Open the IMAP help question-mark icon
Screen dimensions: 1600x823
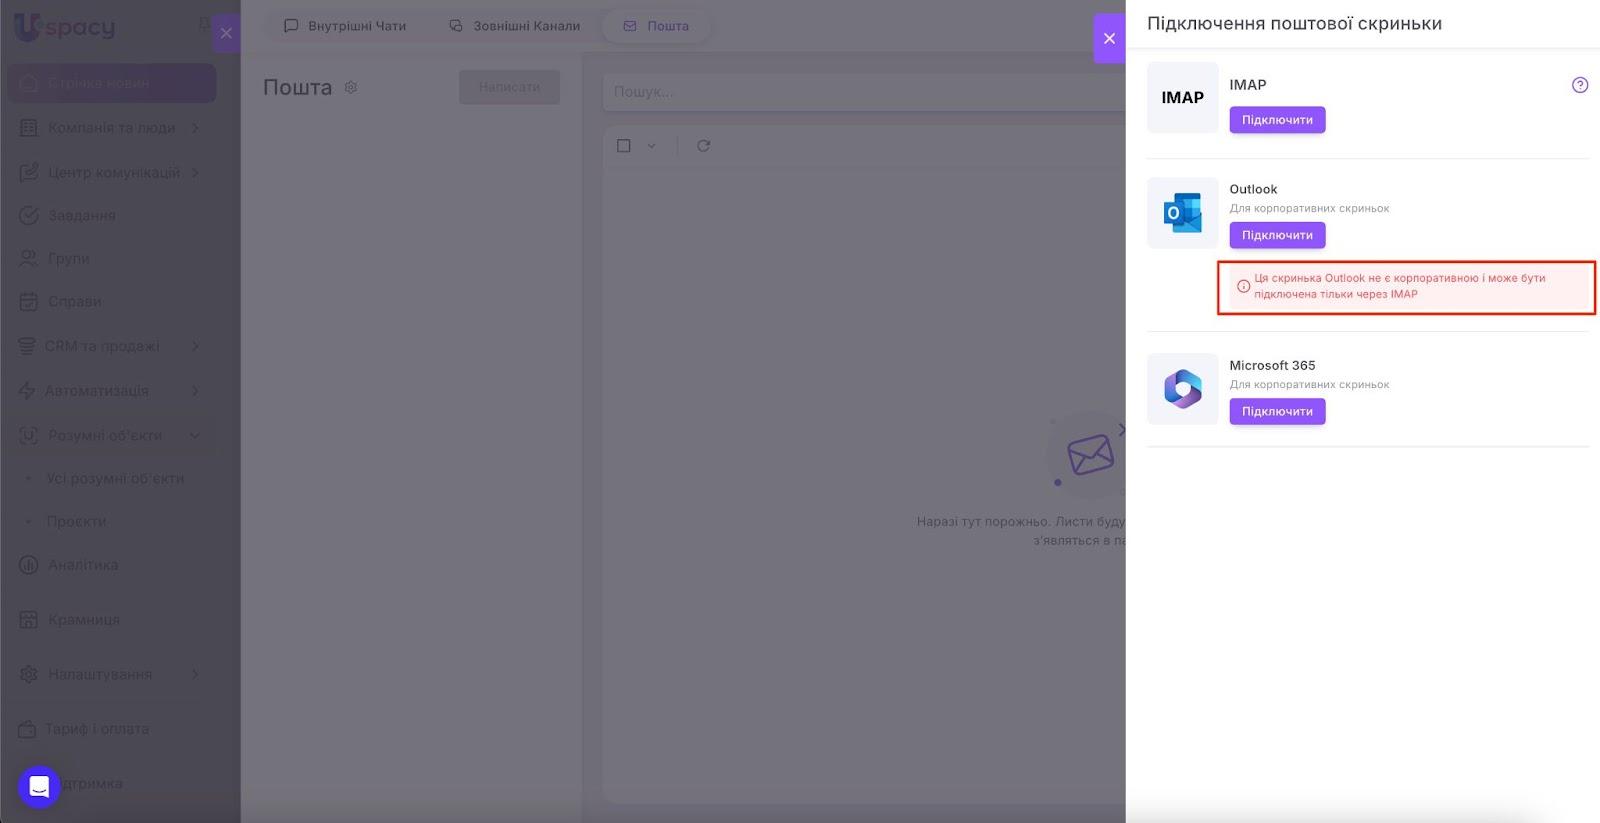1580,85
